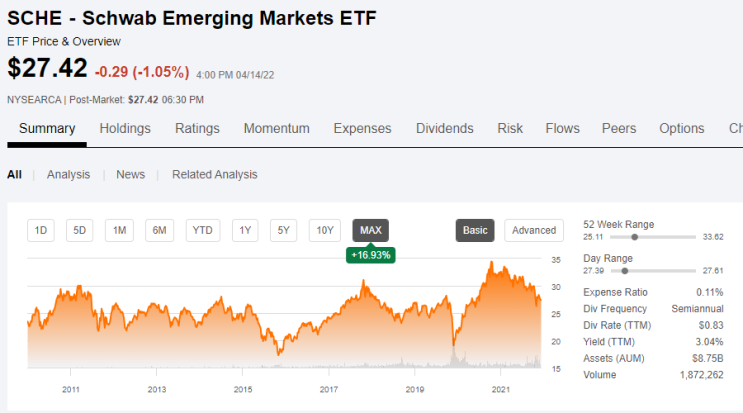The height and width of the screenshot is (413, 743).
Task: Open the Holdings tab
Action: (x=125, y=128)
